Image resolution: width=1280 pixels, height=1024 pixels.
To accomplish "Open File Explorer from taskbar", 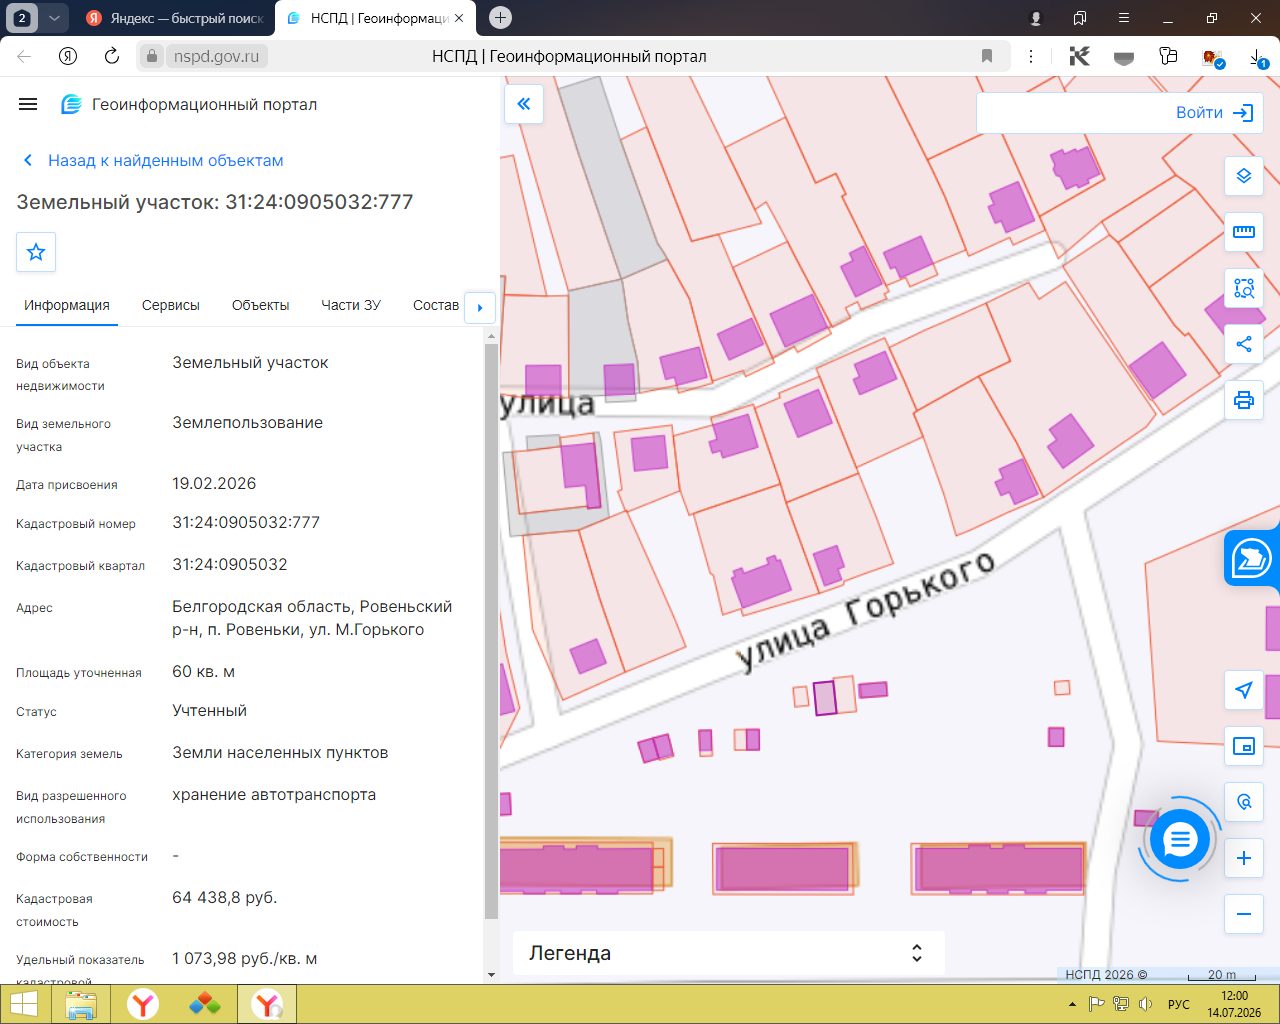I will tap(81, 1004).
